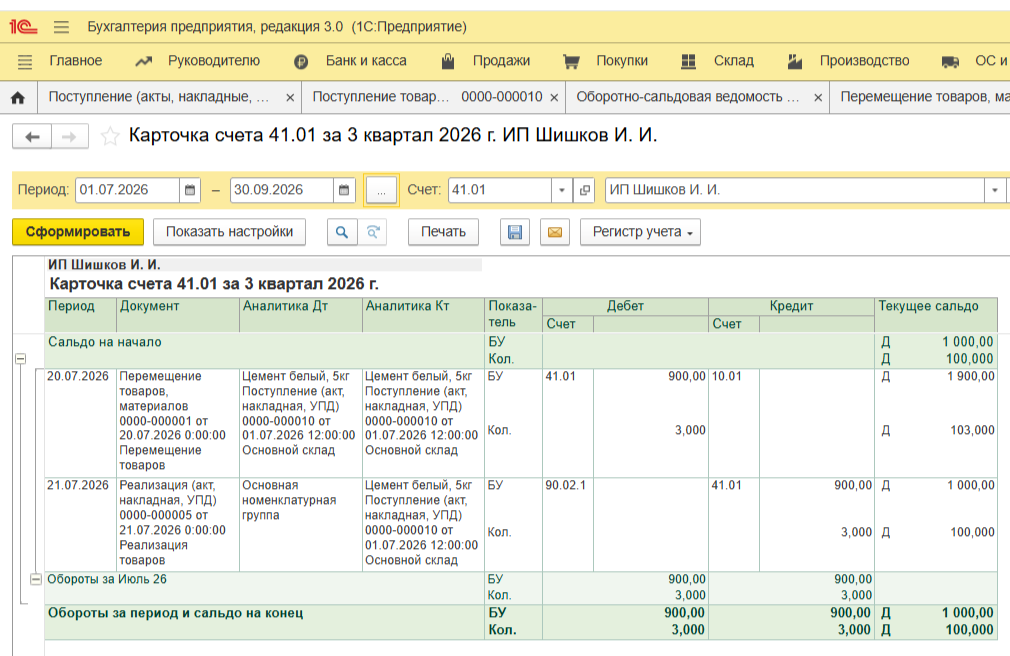Open Продажи menu section
Image resolution: width=1010 pixels, height=656 pixels.
pos(501,61)
